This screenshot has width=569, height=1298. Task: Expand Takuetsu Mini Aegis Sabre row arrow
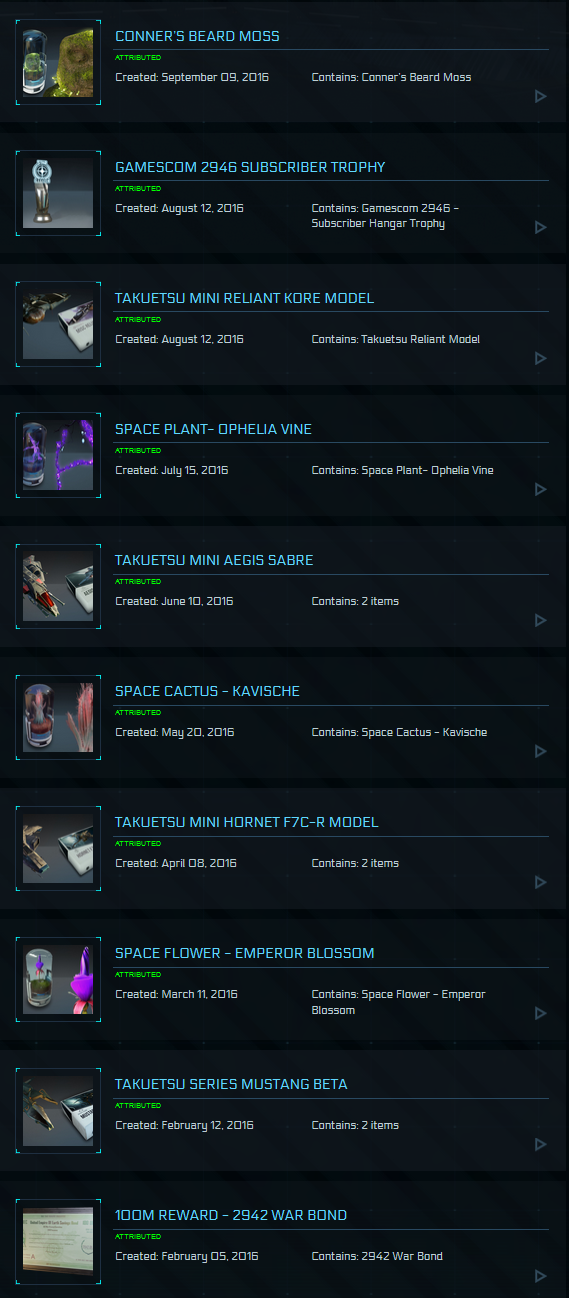coord(541,621)
